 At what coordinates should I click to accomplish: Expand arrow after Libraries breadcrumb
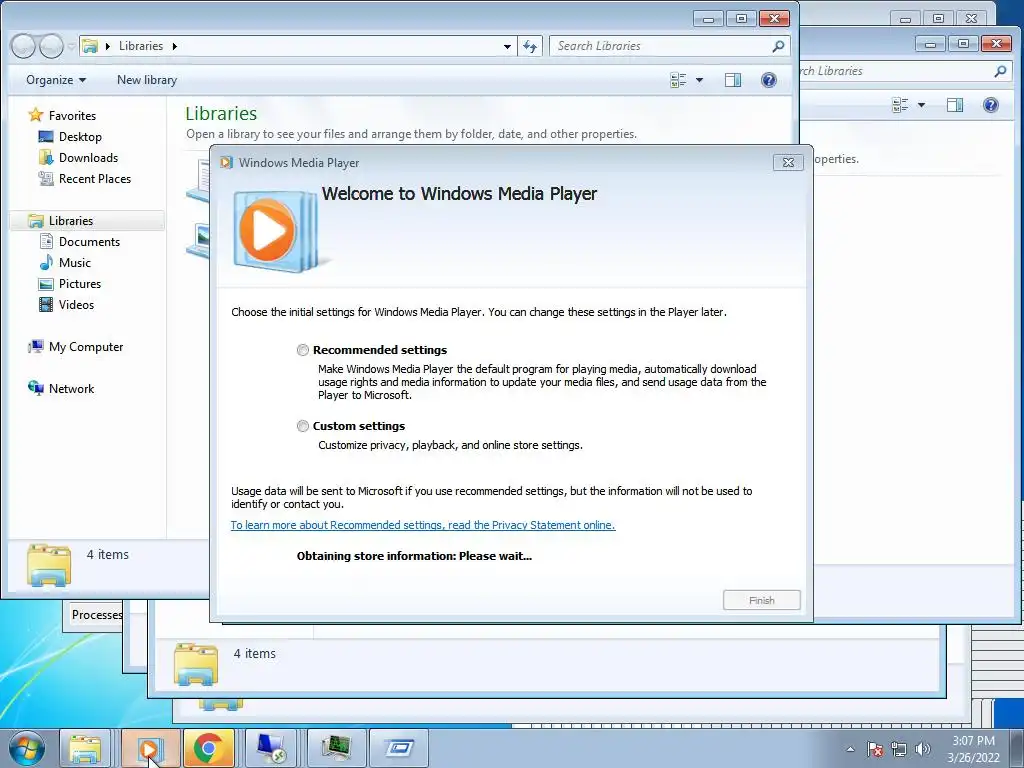click(x=174, y=46)
